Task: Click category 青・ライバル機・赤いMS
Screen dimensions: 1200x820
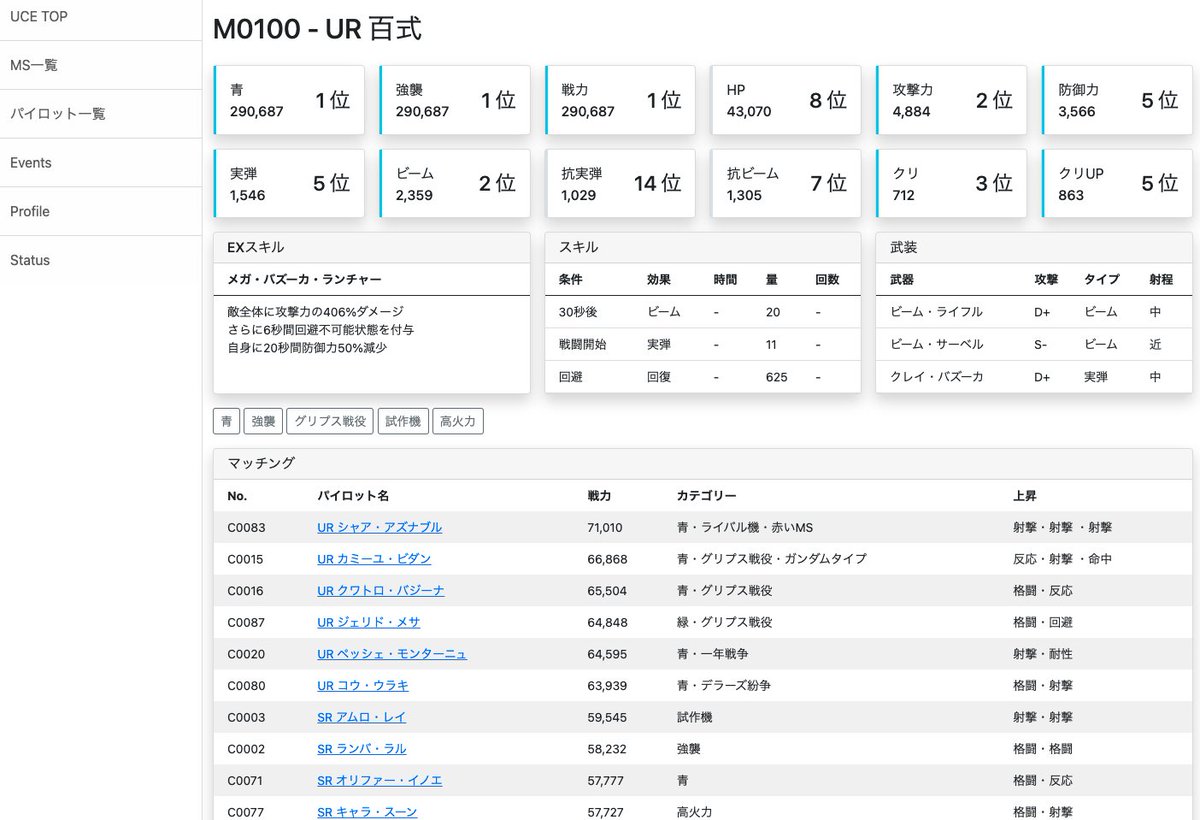Action: click(745, 527)
